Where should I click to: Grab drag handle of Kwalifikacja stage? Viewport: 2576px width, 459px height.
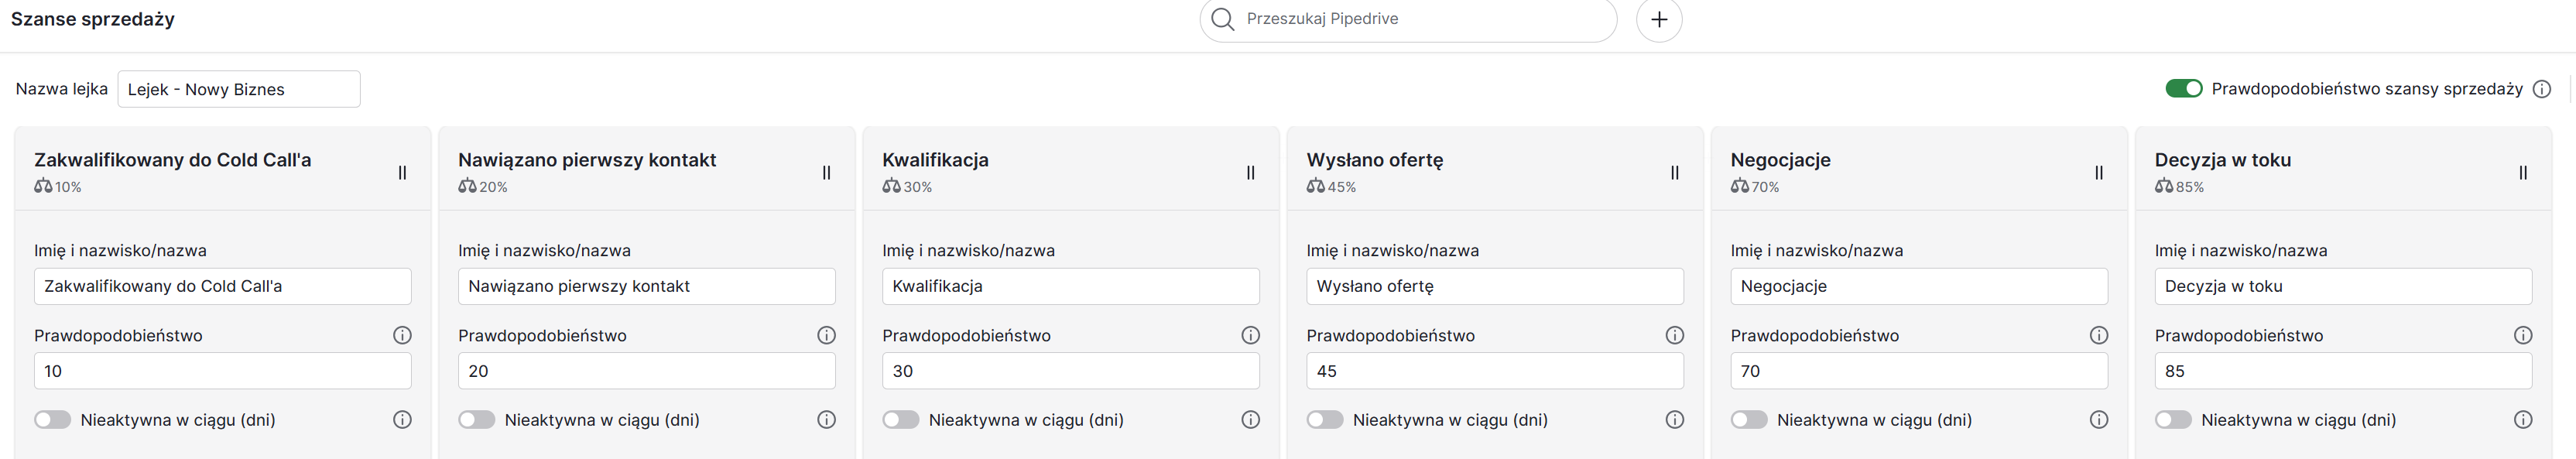(1250, 173)
